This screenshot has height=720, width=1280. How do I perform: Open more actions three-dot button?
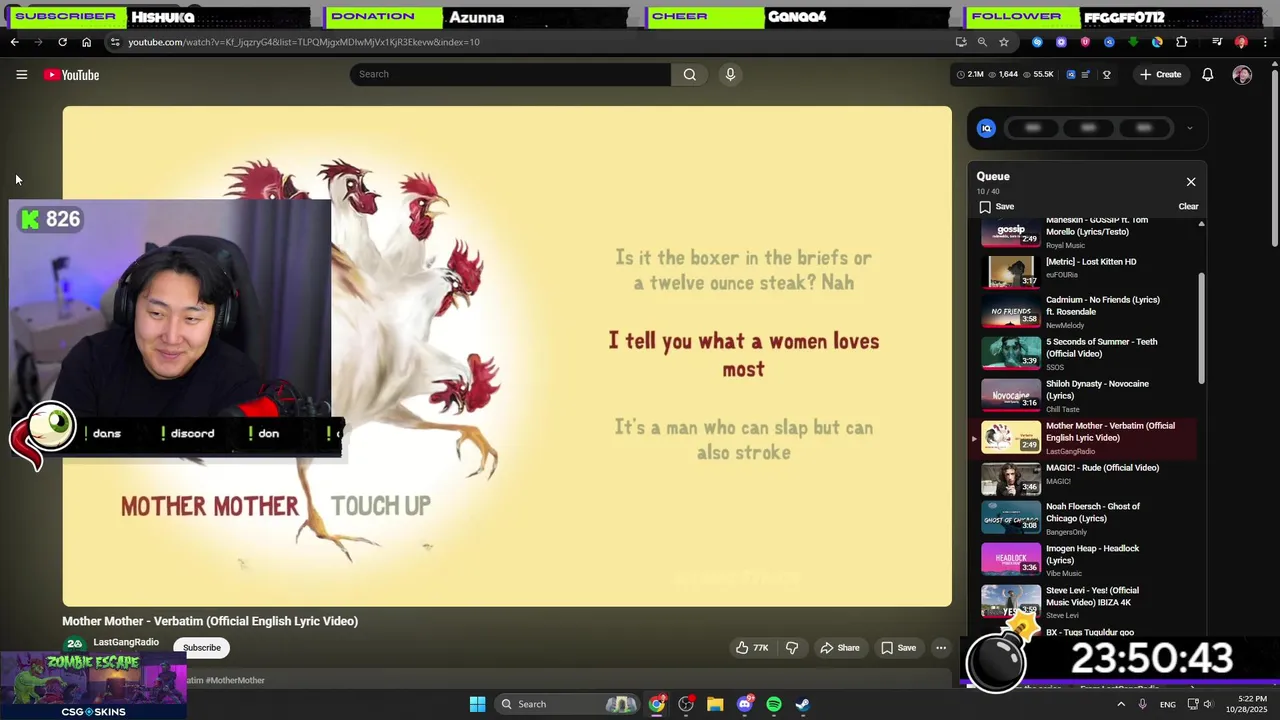(x=941, y=648)
